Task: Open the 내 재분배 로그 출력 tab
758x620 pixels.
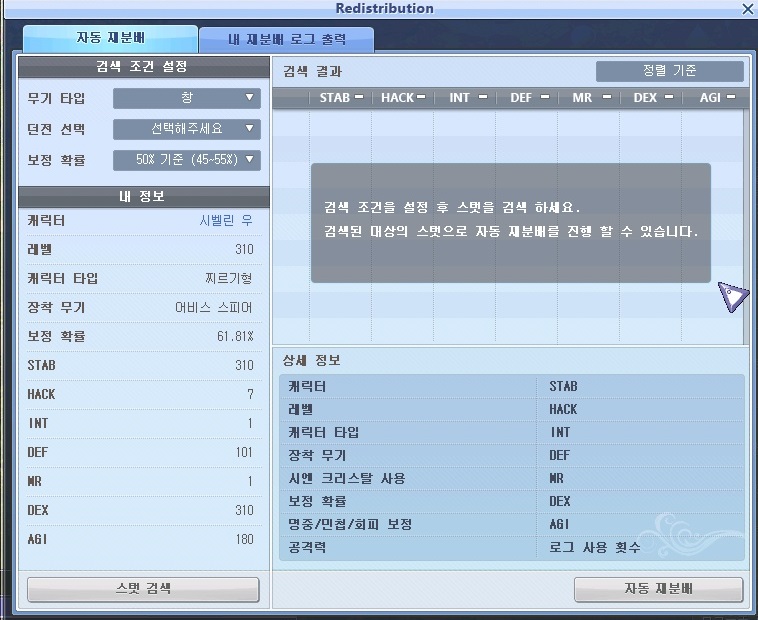Action: 286,40
